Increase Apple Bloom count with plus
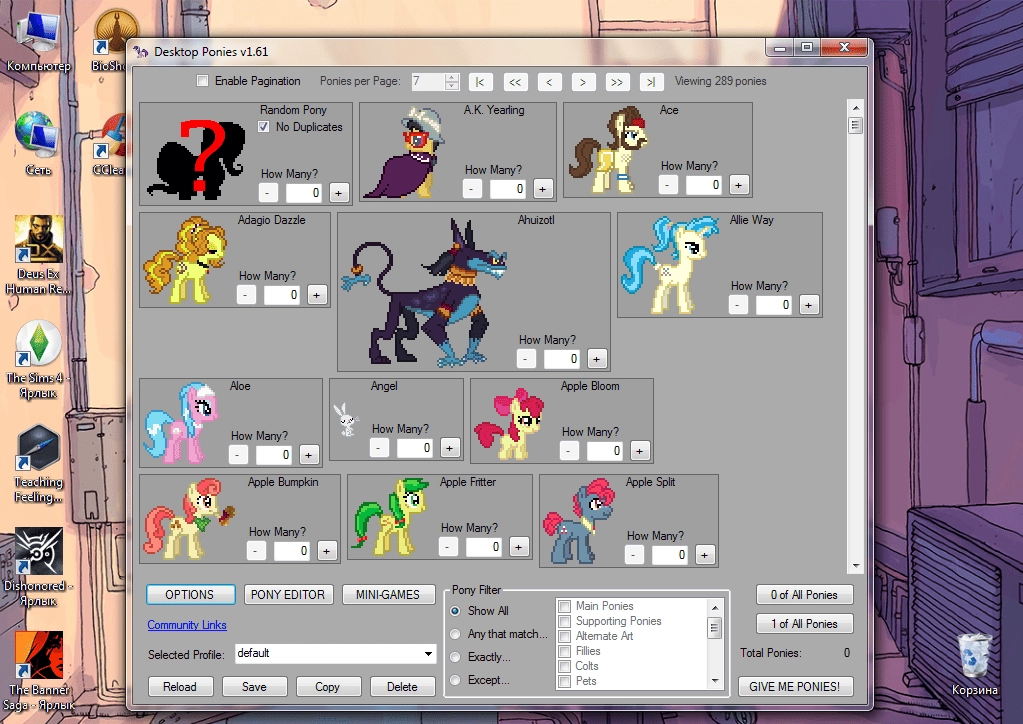This screenshot has height=724, width=1023. point(639,451)
